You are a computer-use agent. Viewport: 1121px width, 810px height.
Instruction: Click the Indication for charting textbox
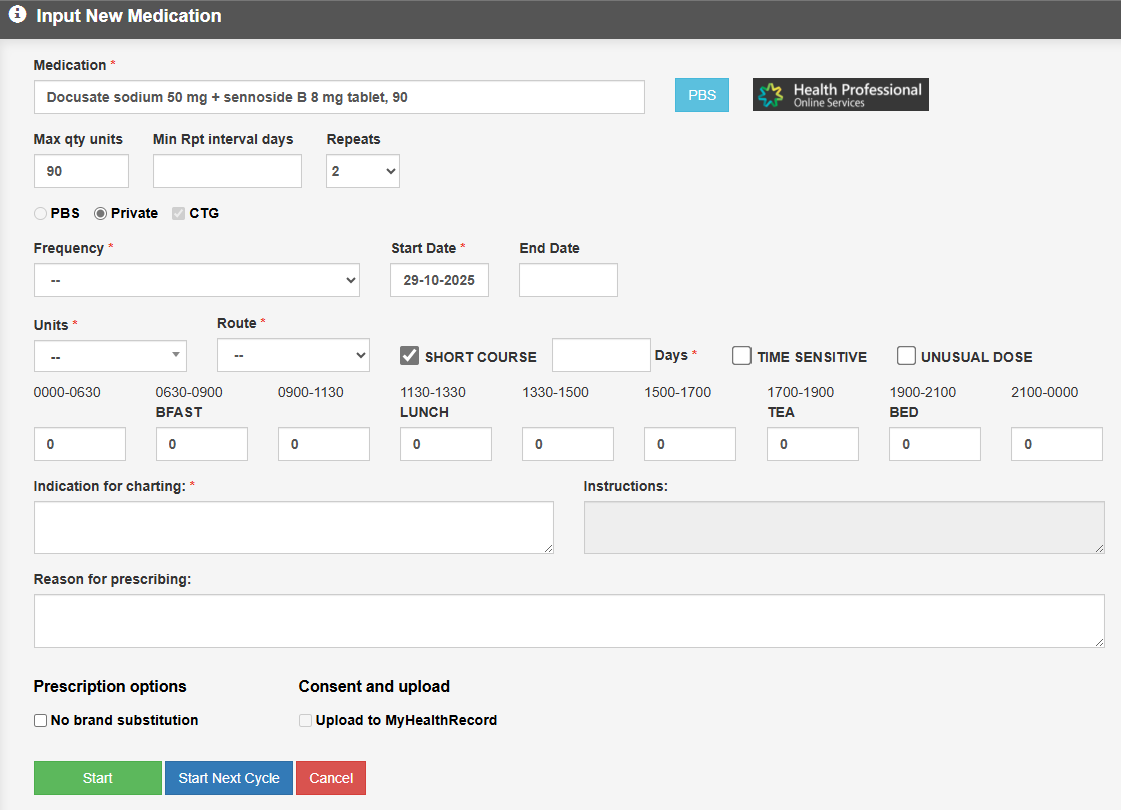[x=293, y=527]
